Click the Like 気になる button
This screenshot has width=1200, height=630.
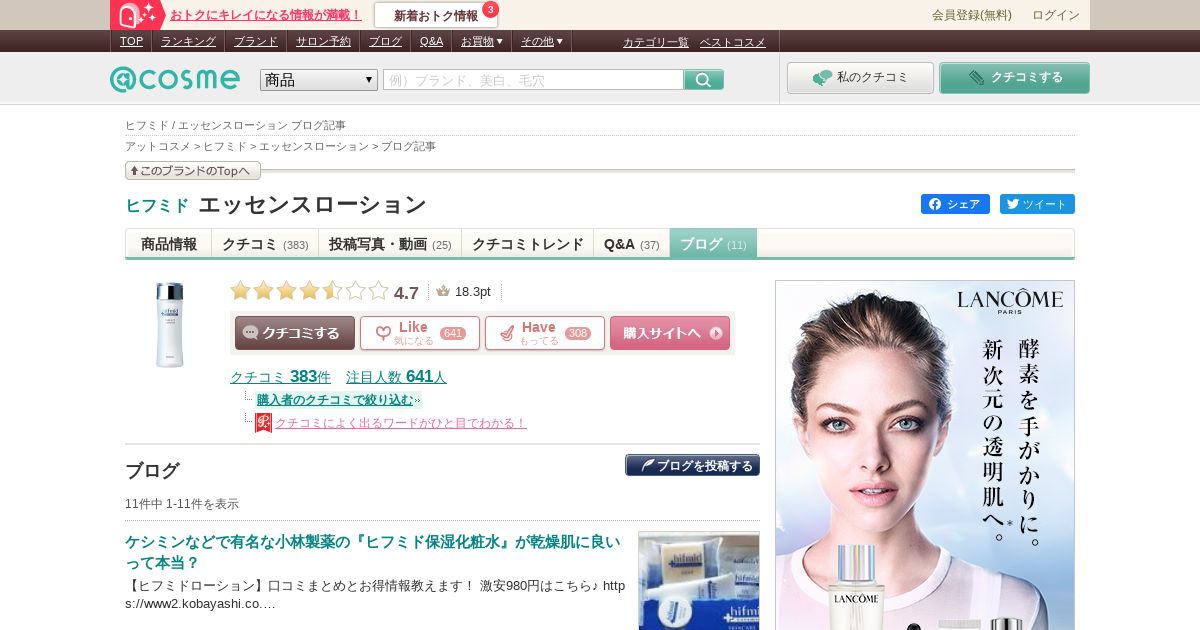420,333
